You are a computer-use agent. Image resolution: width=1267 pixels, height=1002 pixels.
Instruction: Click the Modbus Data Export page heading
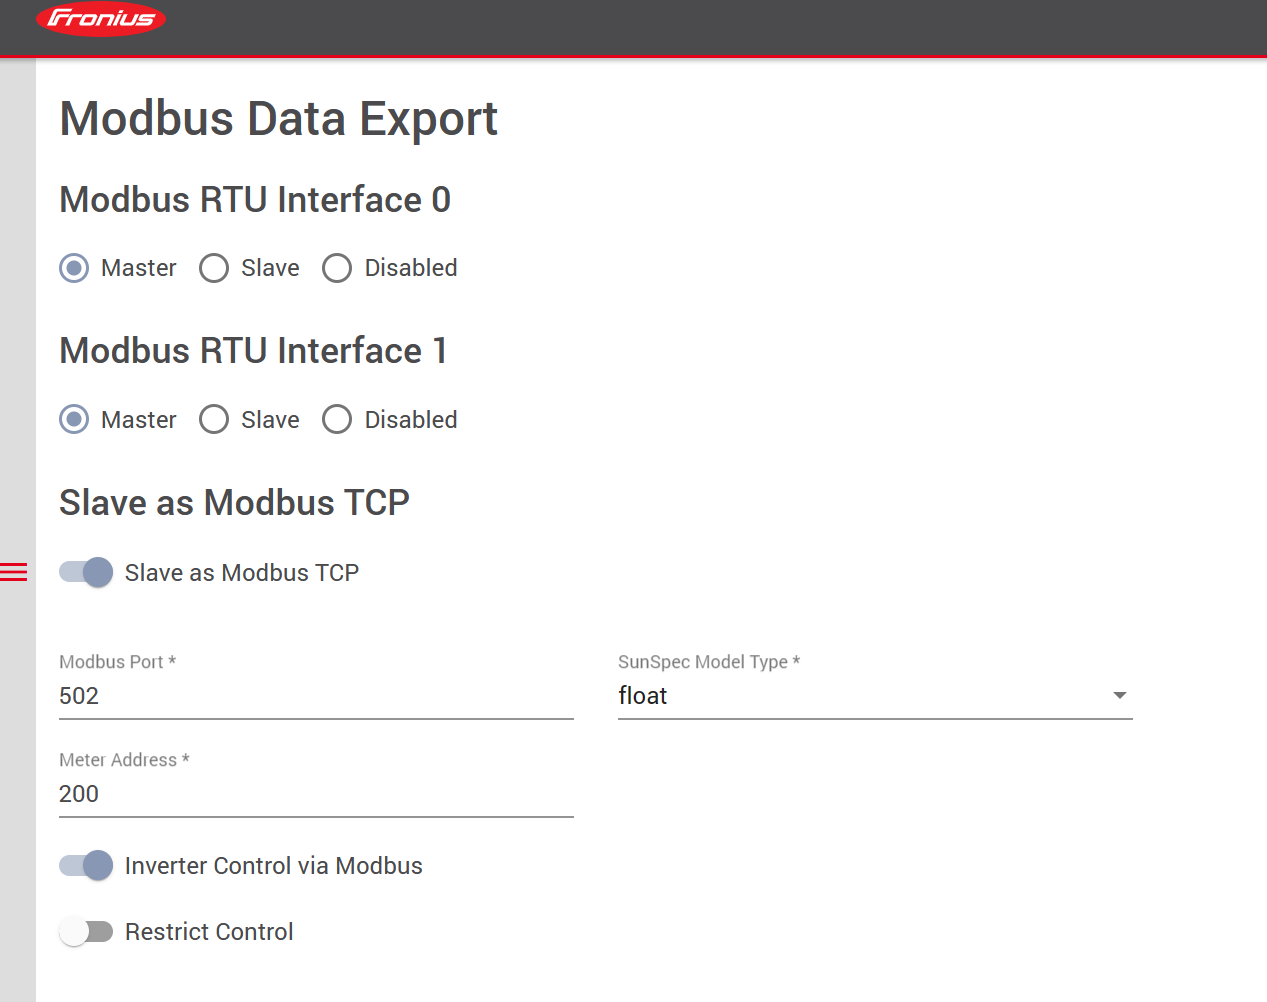point(278,119)
